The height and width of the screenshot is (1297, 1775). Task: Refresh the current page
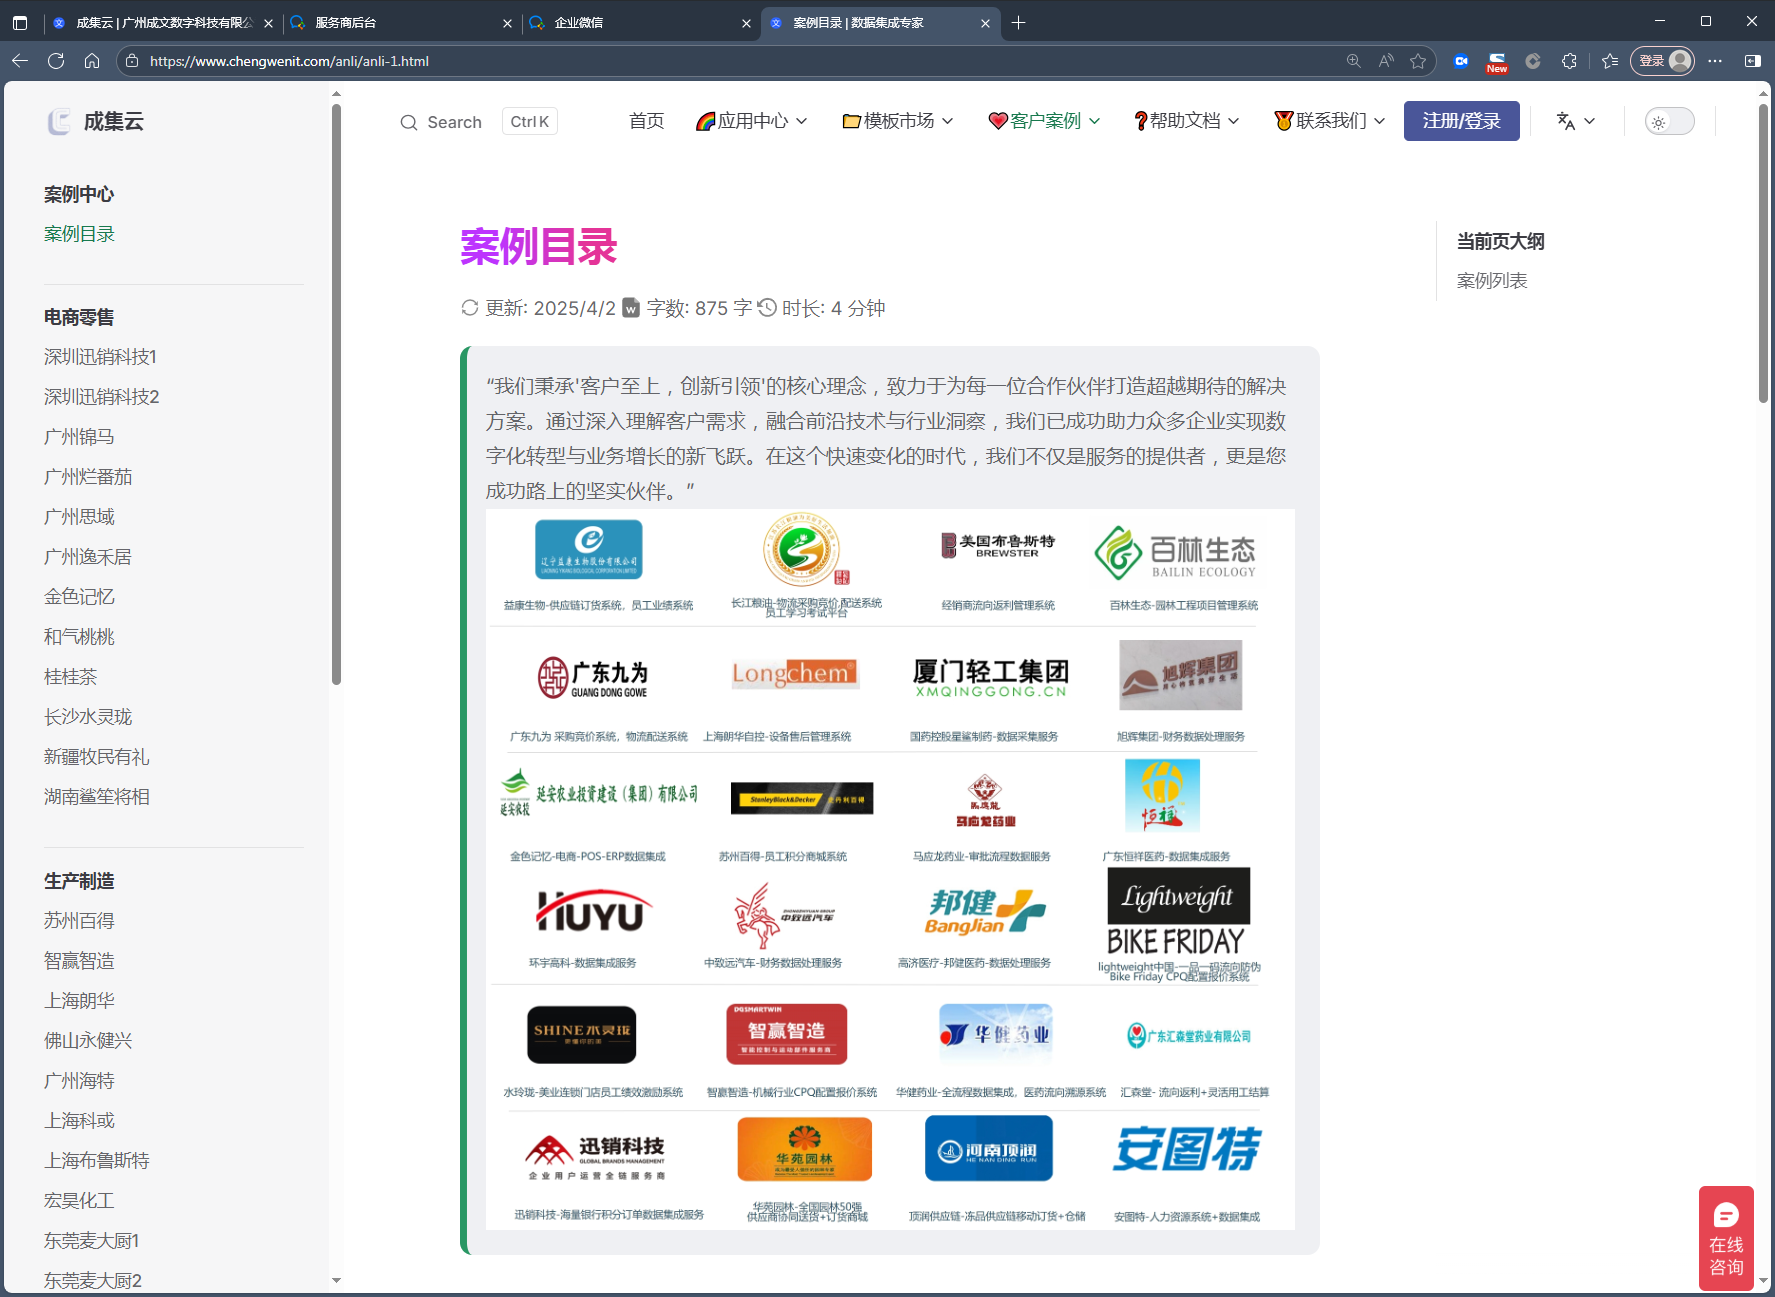coord(56,61)
